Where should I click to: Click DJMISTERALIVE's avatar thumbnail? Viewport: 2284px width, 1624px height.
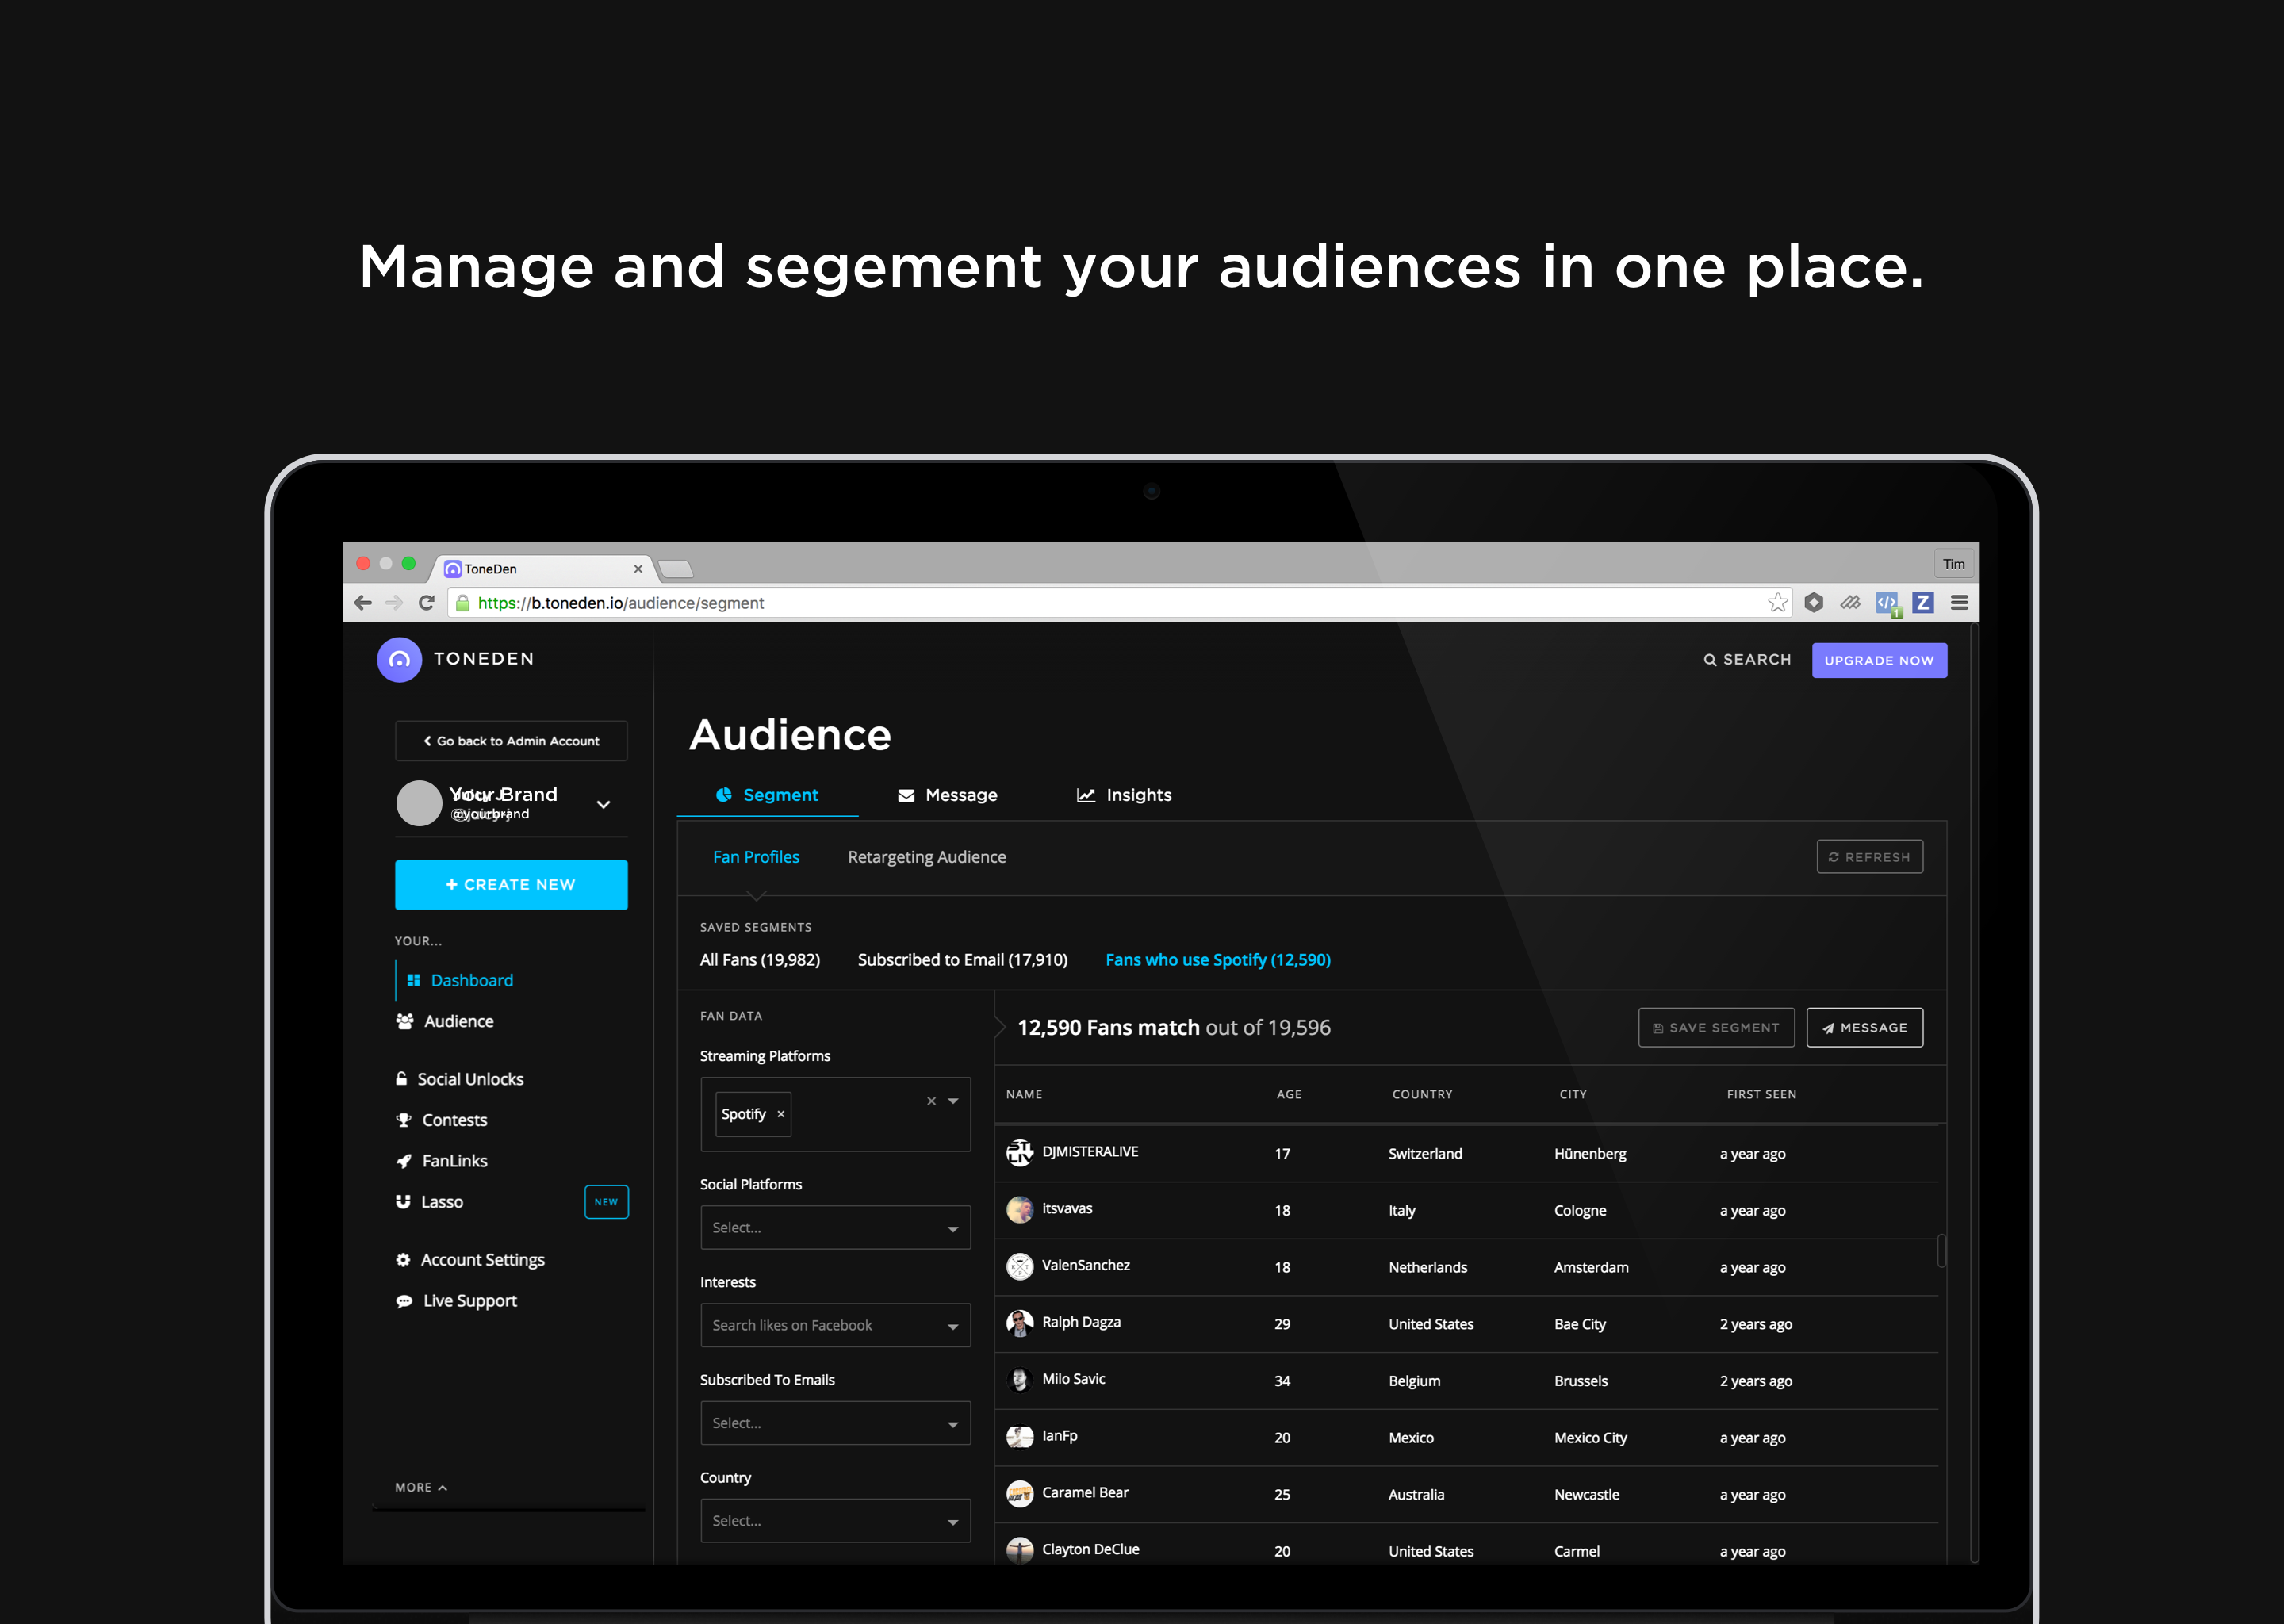pos(1019,1153)
